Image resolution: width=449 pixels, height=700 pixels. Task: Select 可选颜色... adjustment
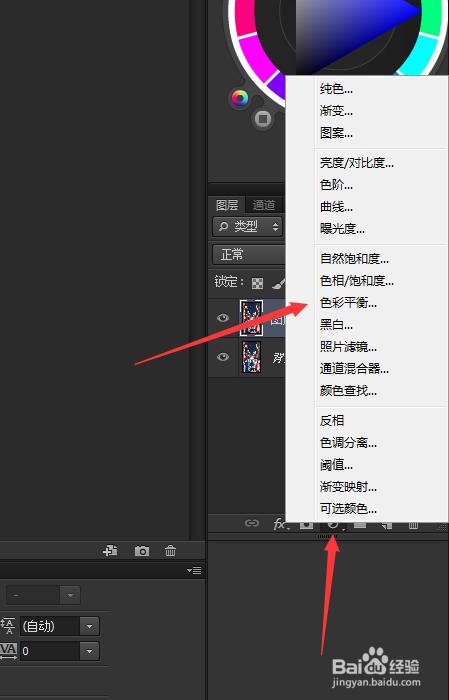coord(348,508)
